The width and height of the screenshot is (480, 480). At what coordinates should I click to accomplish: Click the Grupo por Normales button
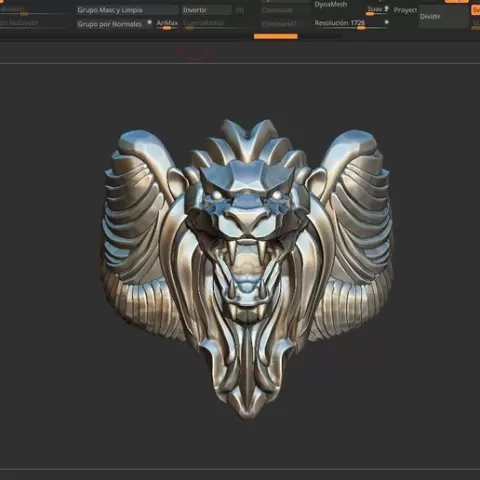114,24
